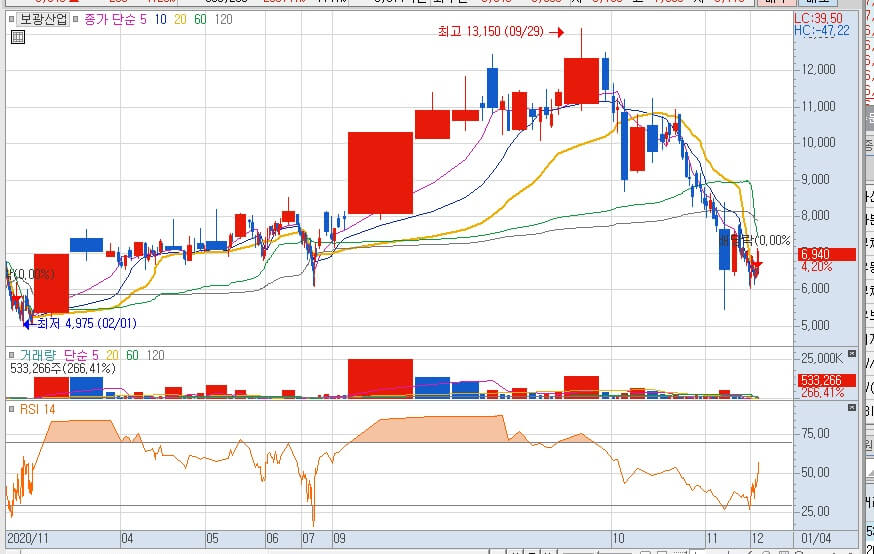Click the green 60 label in volume pane

(x=132, y=355)
